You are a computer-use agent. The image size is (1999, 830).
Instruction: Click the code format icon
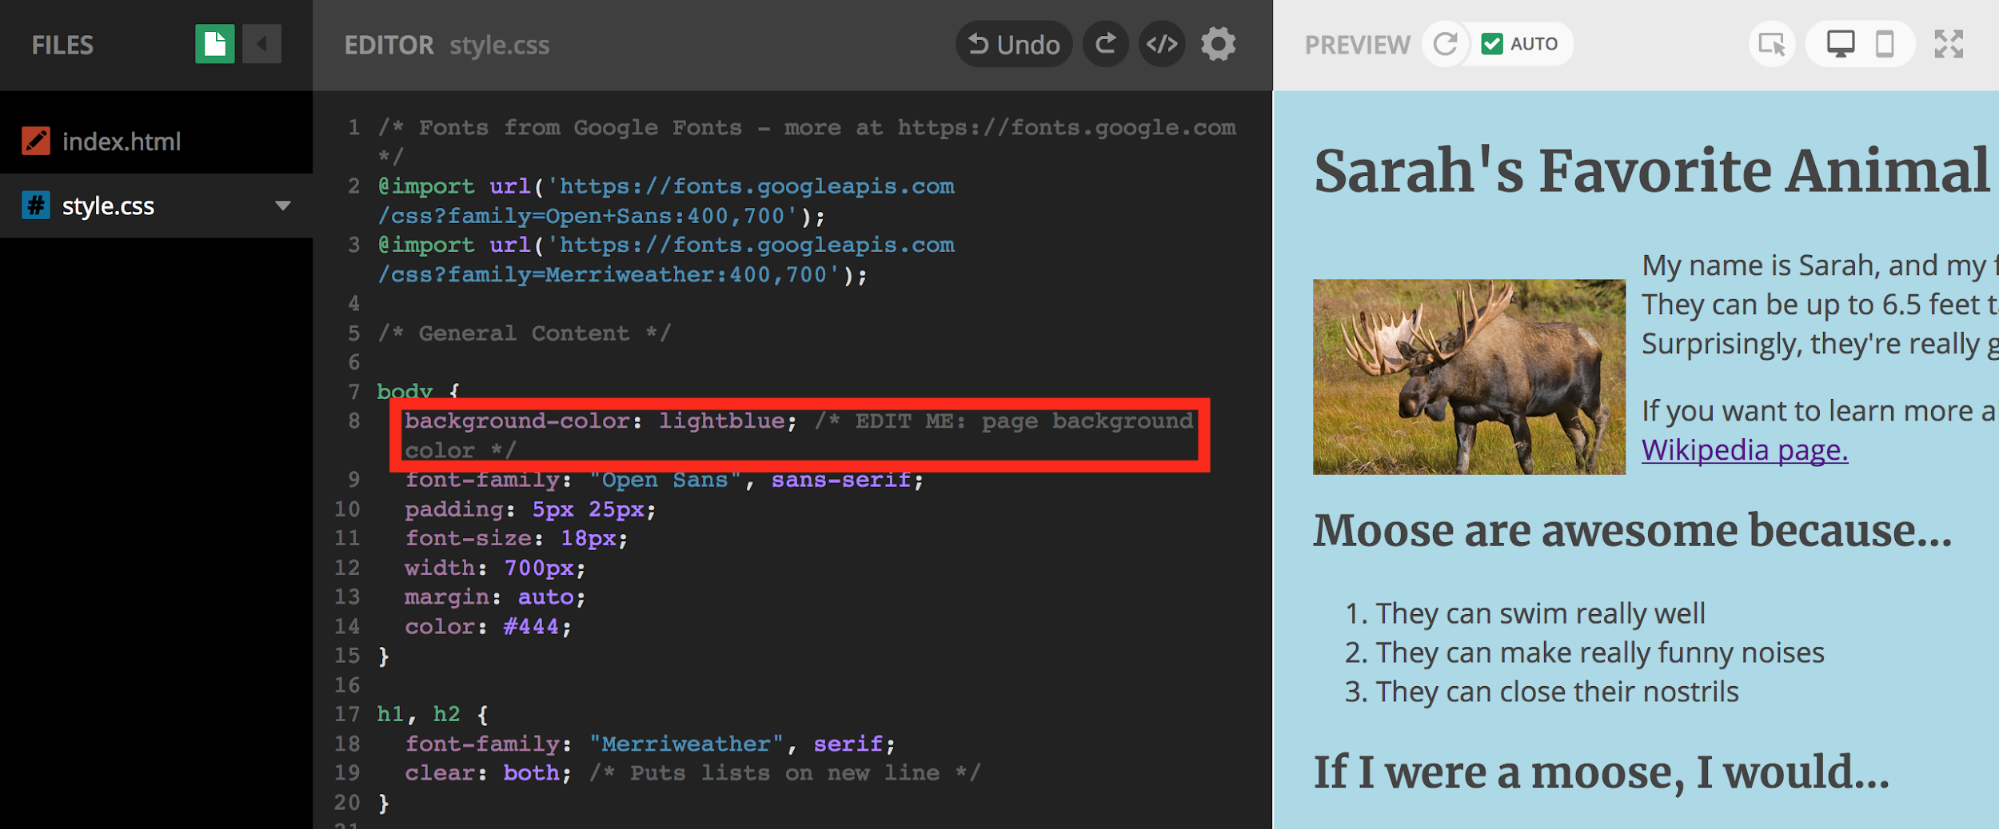[x=1161, y=44]
